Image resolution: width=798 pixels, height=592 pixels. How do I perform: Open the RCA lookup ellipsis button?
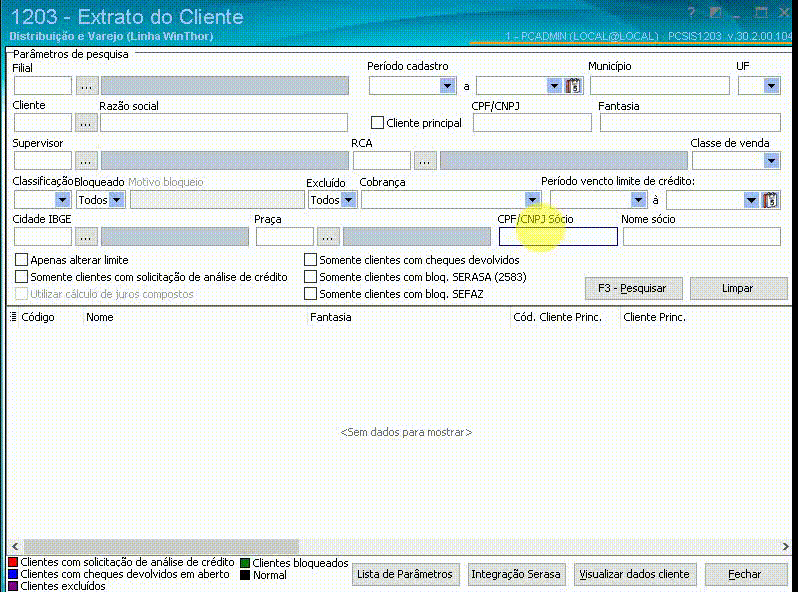(424, 161)
